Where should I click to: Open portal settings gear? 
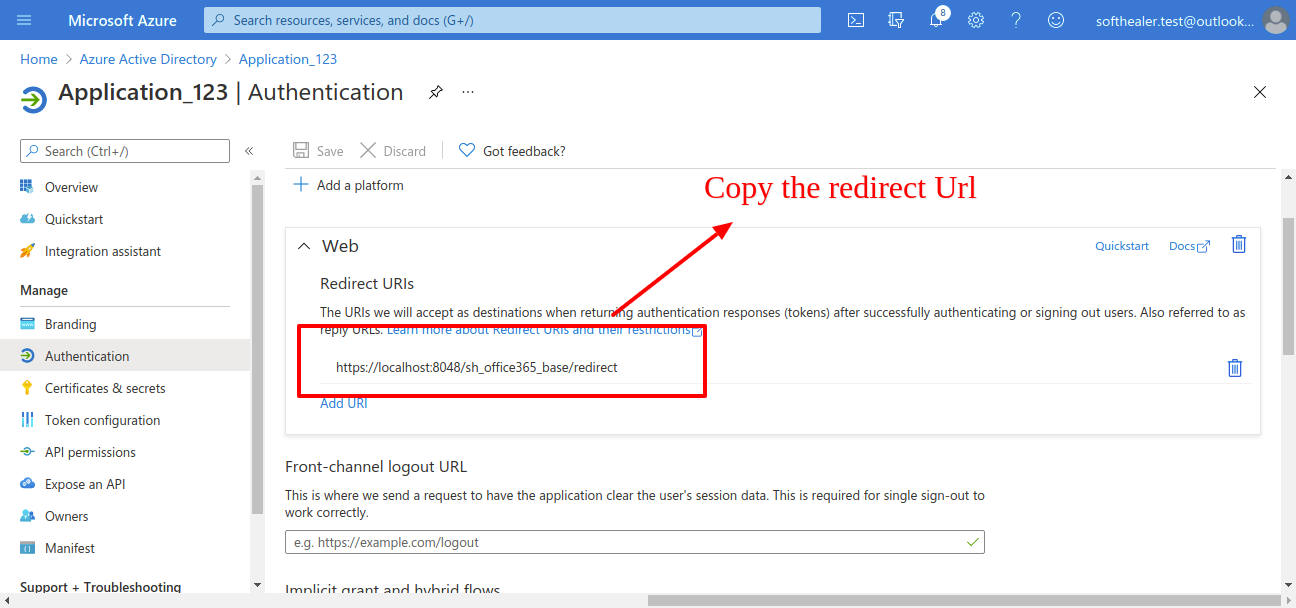(976, 20)
